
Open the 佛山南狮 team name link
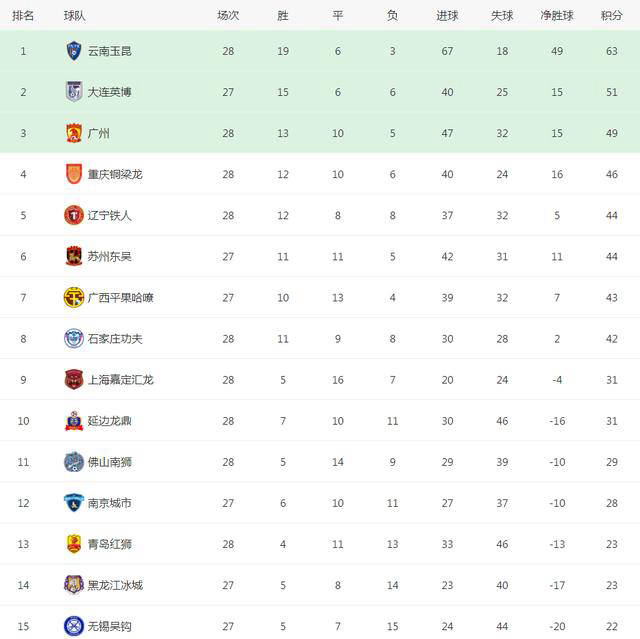pos(109,462)
